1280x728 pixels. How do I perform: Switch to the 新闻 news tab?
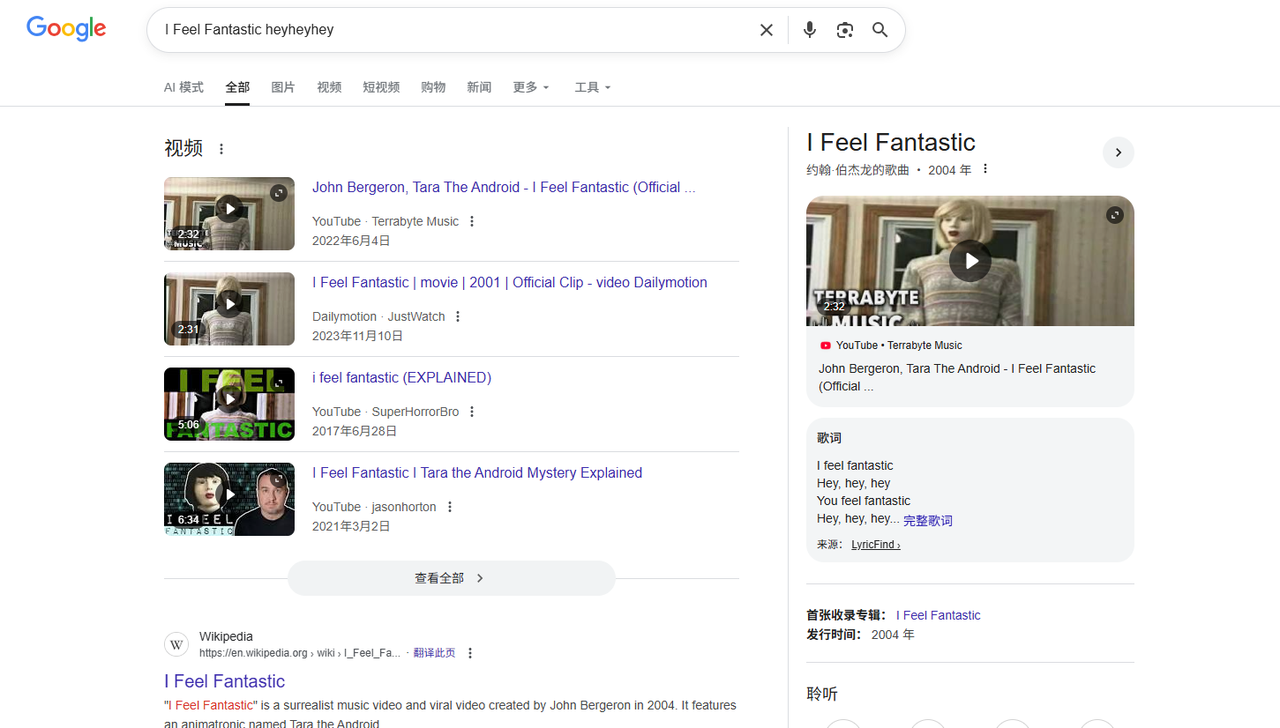pyautogui.click(x=479, y=88)
